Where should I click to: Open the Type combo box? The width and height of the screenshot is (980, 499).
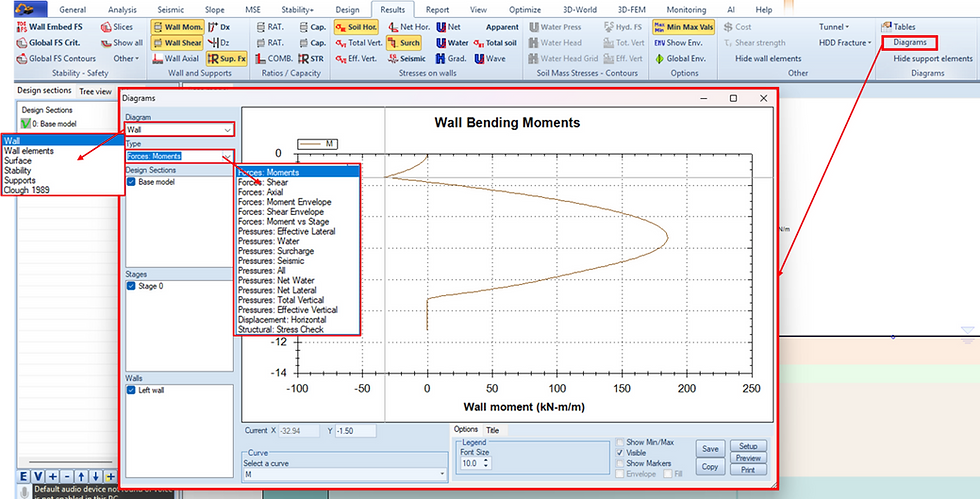point(179,156)
